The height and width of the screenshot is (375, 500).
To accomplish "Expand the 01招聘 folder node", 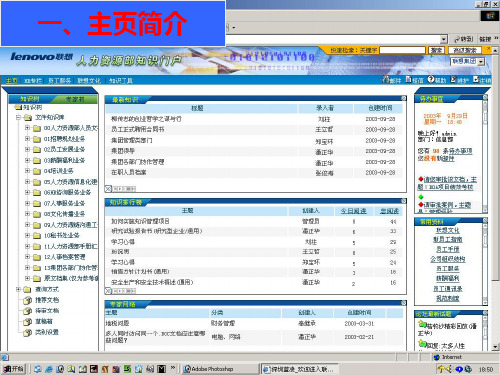I will click(x=27, y=139).
